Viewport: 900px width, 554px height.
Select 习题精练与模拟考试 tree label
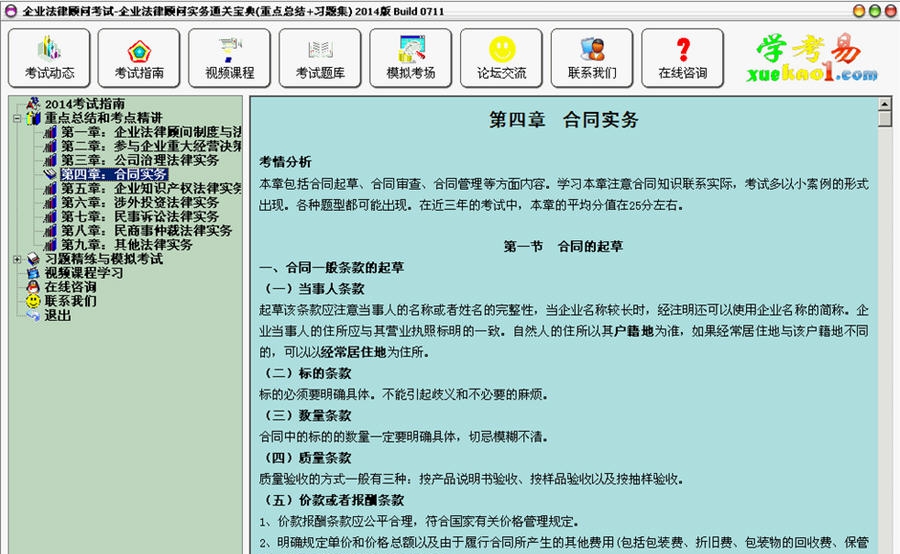point(103,259)
